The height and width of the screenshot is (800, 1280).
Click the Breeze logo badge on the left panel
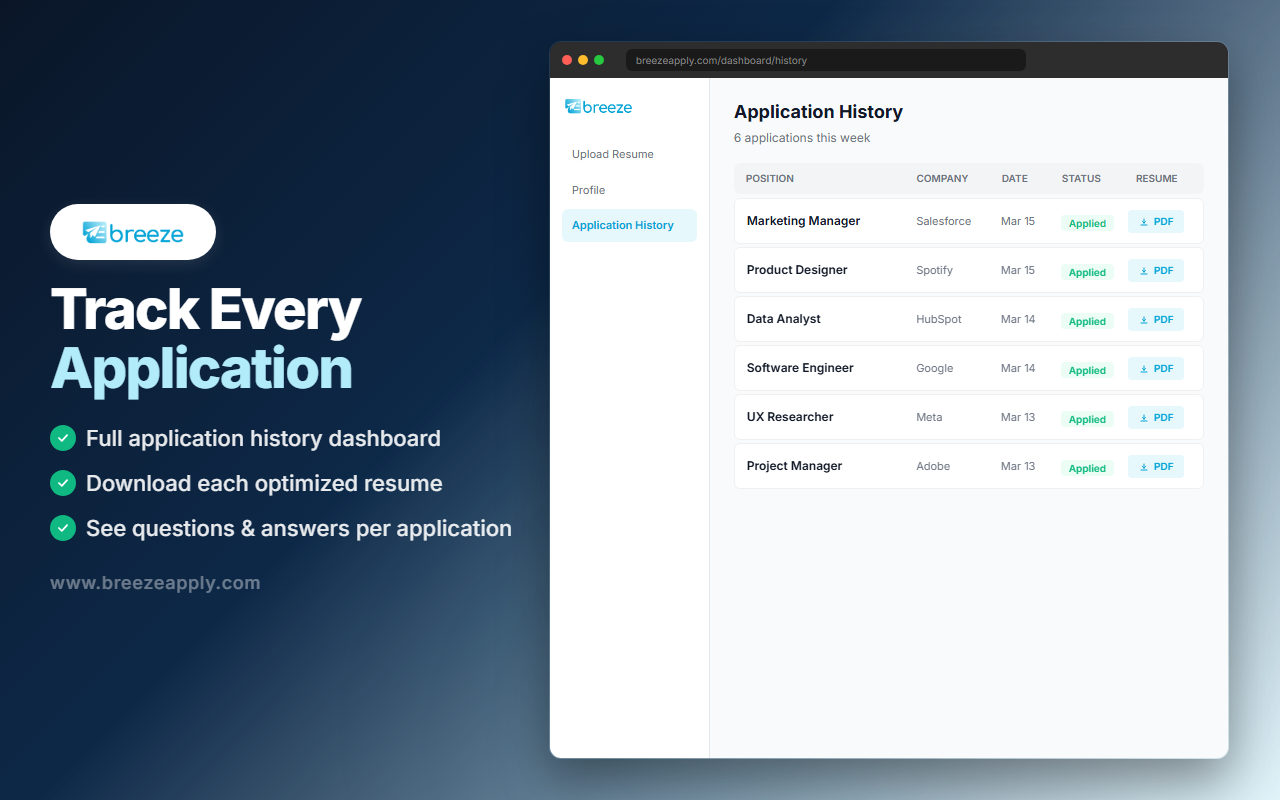pyautogui.click(x=132, y=231)
